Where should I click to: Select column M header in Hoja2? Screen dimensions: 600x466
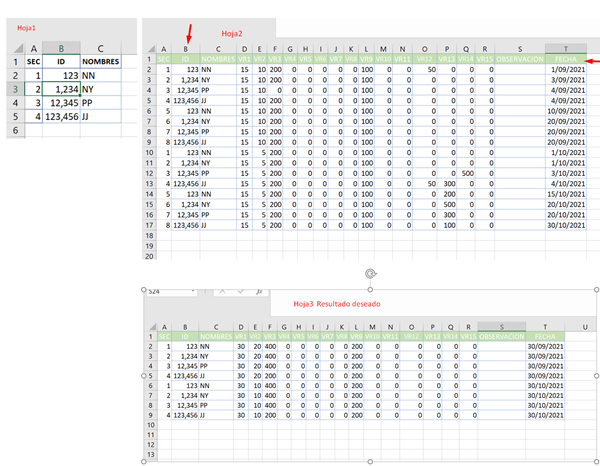click(x=383, y=49)
